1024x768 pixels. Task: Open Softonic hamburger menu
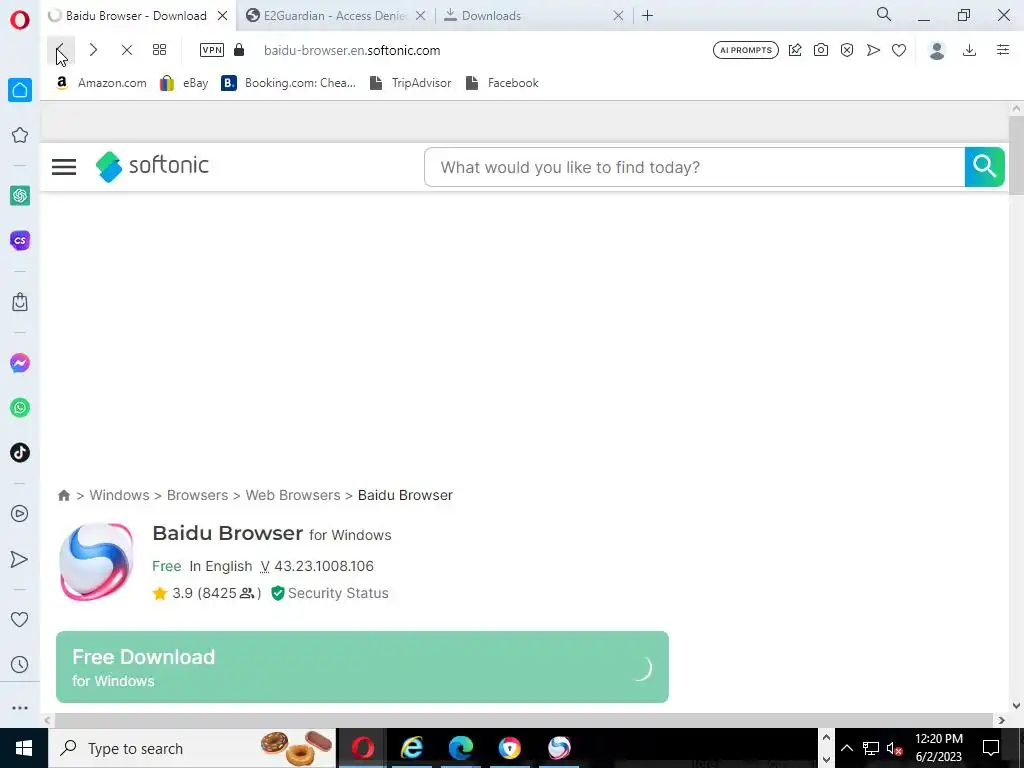[64, 167]
